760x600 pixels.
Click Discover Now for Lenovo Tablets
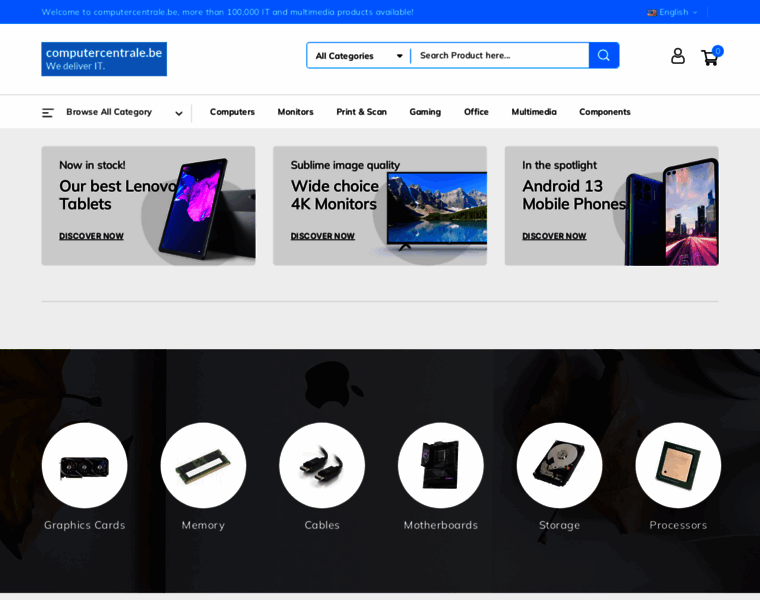91,236
